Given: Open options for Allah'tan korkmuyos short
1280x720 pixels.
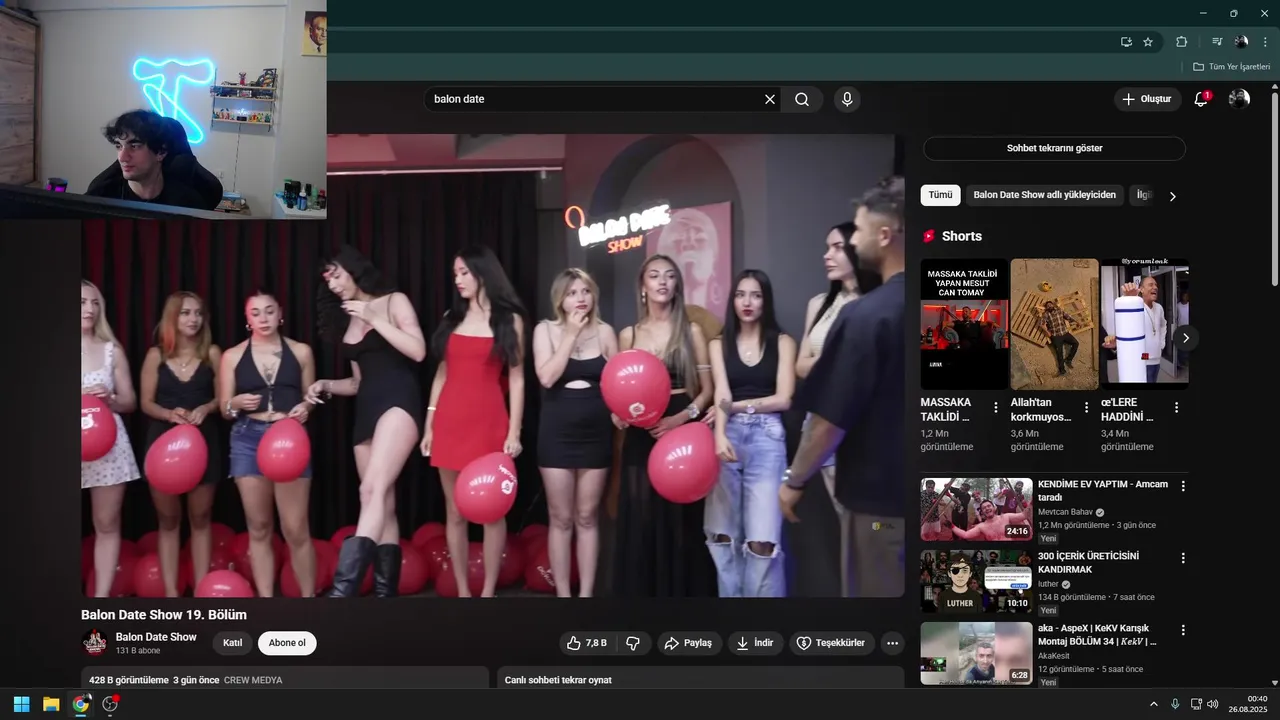Looking at the screenshot, I should point(1086,407).
